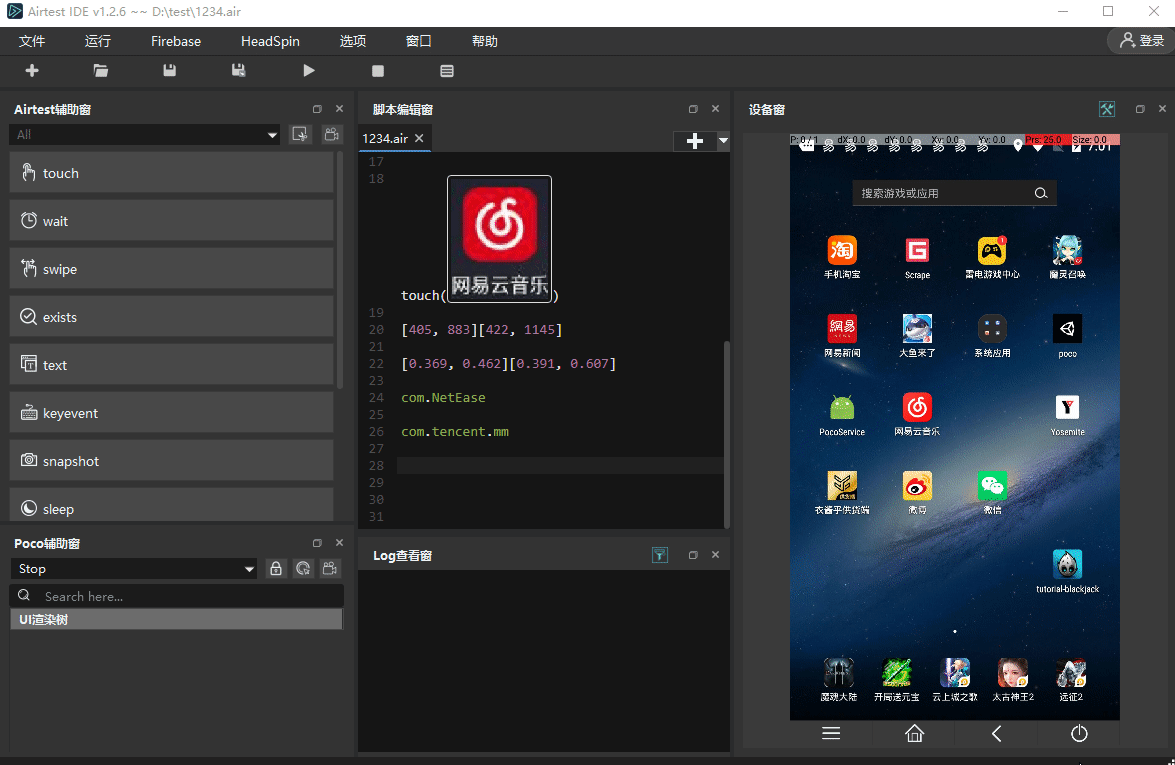The height and width of the screenshot is (765, 1175).
Task: Click the device power button
Action: (1079, 734)
